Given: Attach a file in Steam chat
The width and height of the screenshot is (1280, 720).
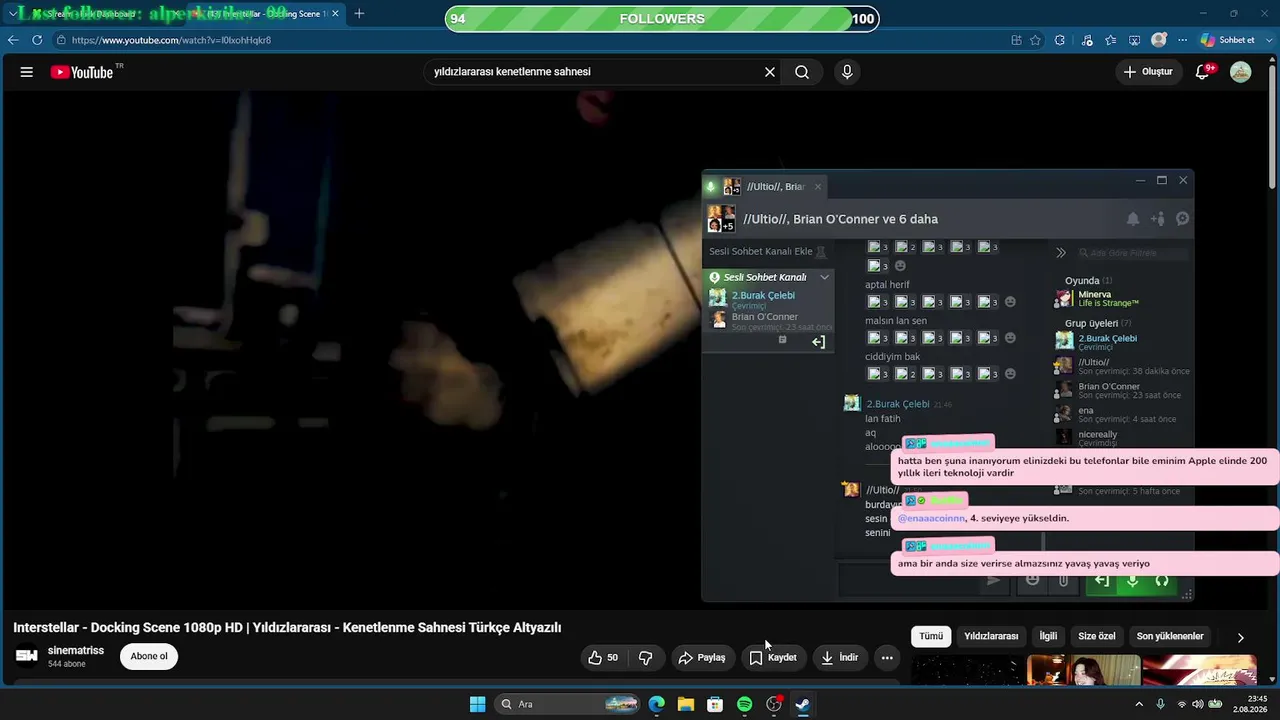Looking at the screenshot, I should 1063,580.
